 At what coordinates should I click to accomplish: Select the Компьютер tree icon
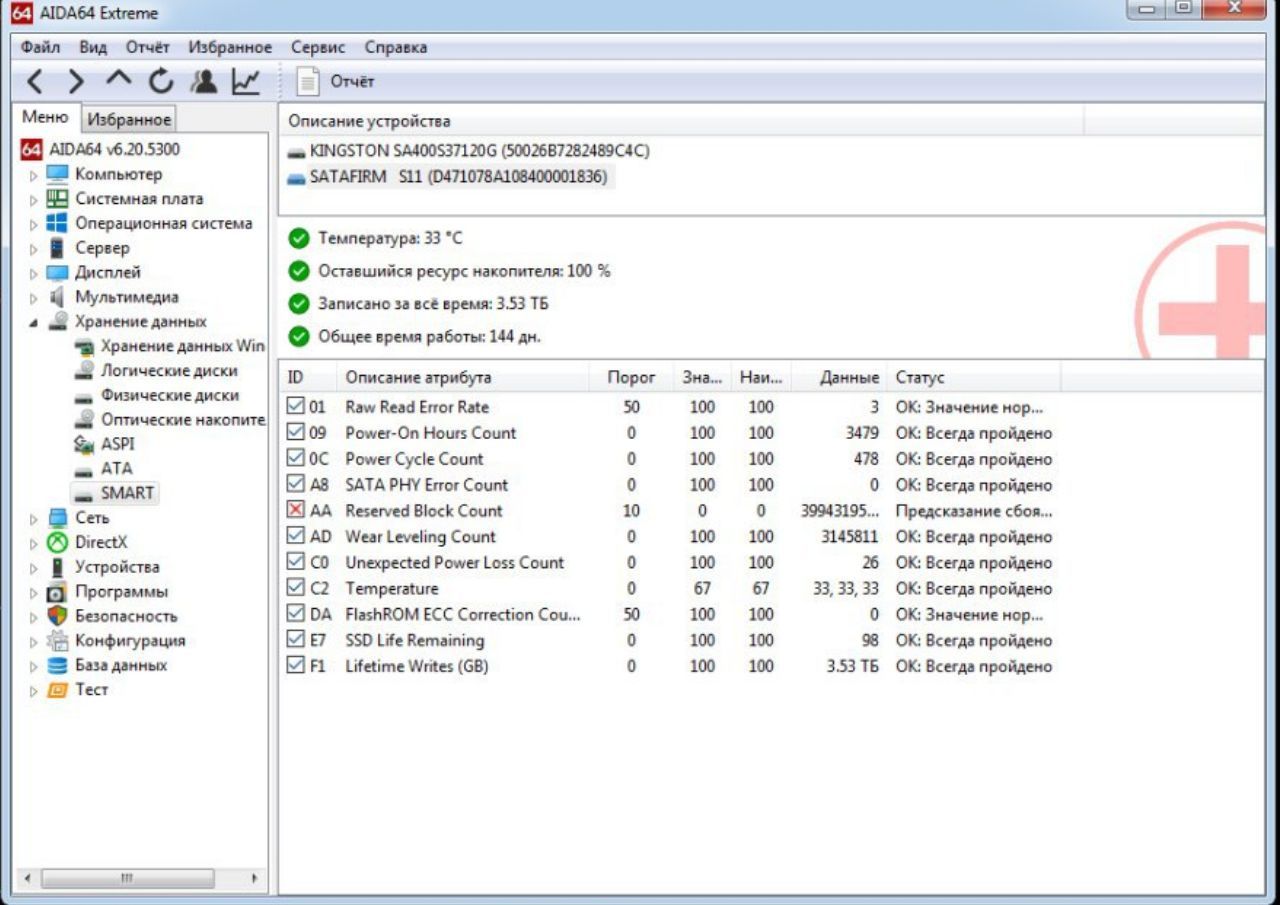click(58, 175)
